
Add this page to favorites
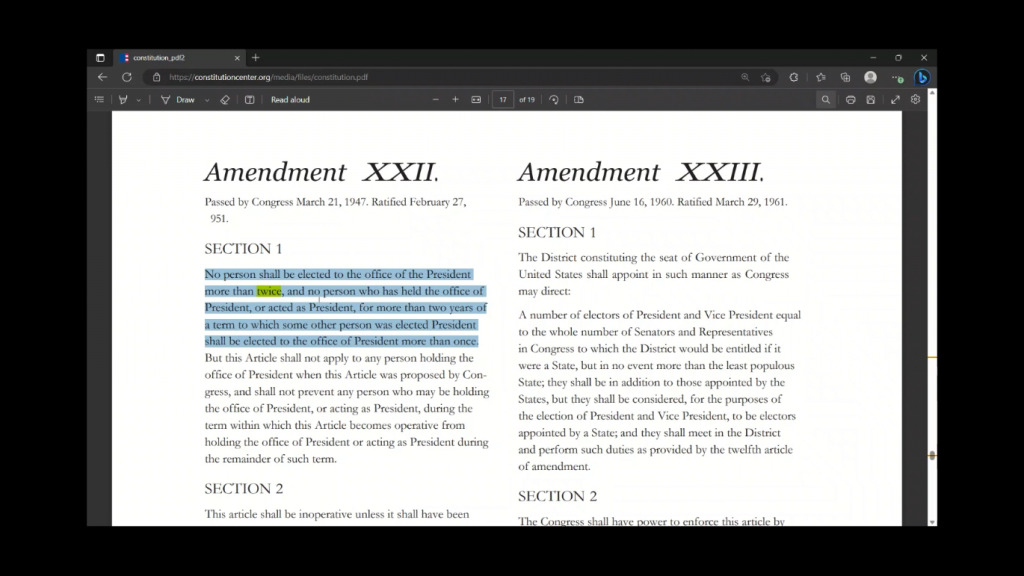click(x=766, y=77)
